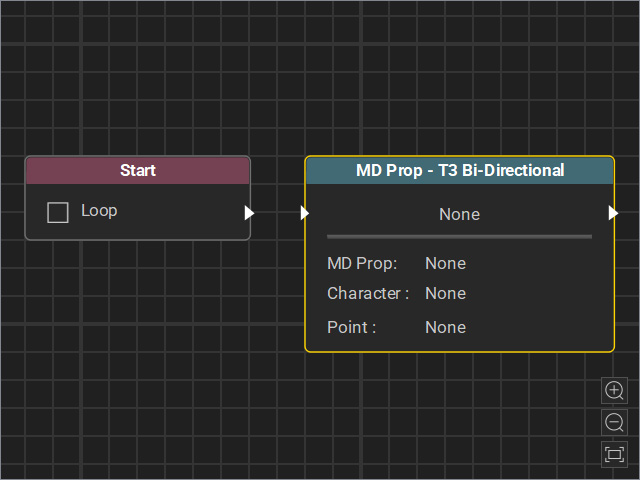640x480 pixels.
Task: Click the Start node output arrow
Action: 249,213
